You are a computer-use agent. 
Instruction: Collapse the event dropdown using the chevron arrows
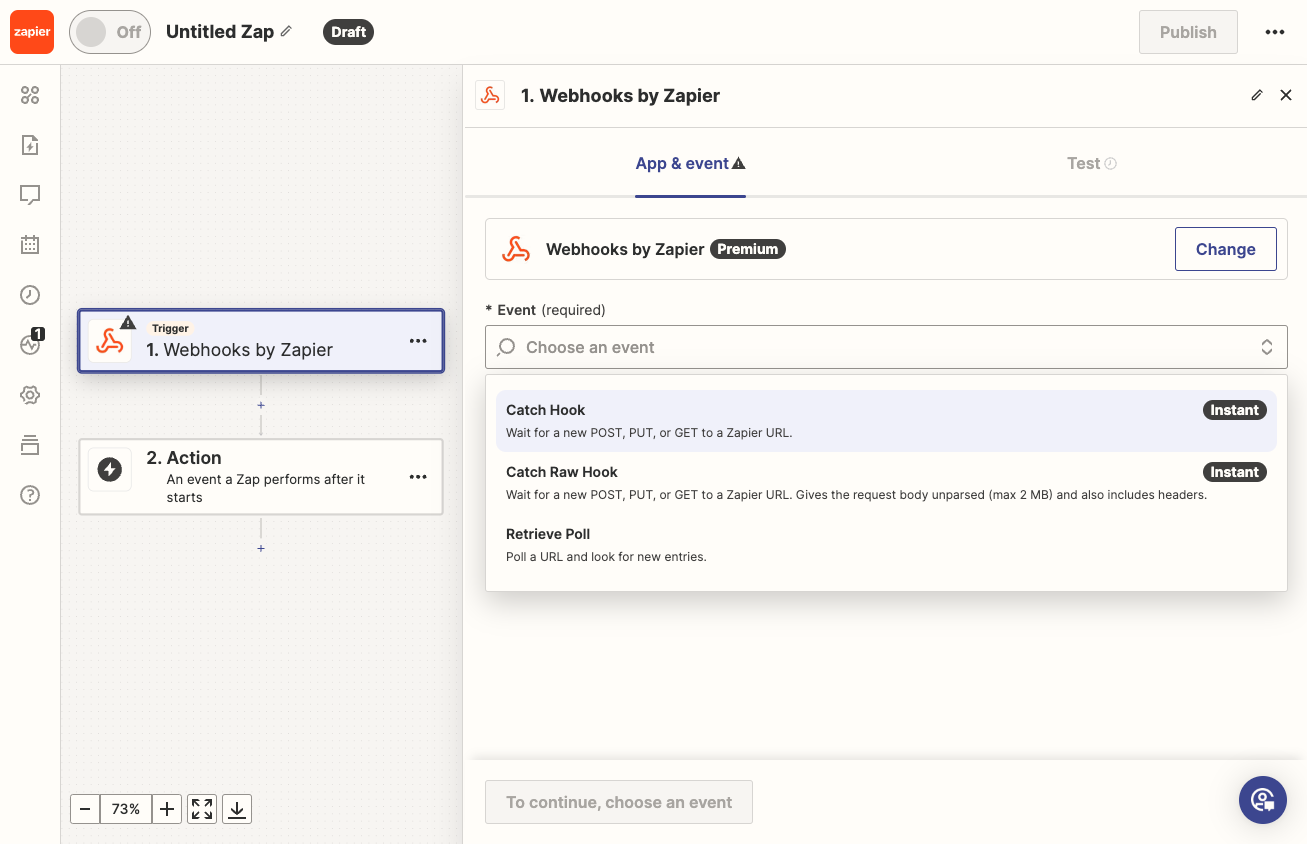1266,347
